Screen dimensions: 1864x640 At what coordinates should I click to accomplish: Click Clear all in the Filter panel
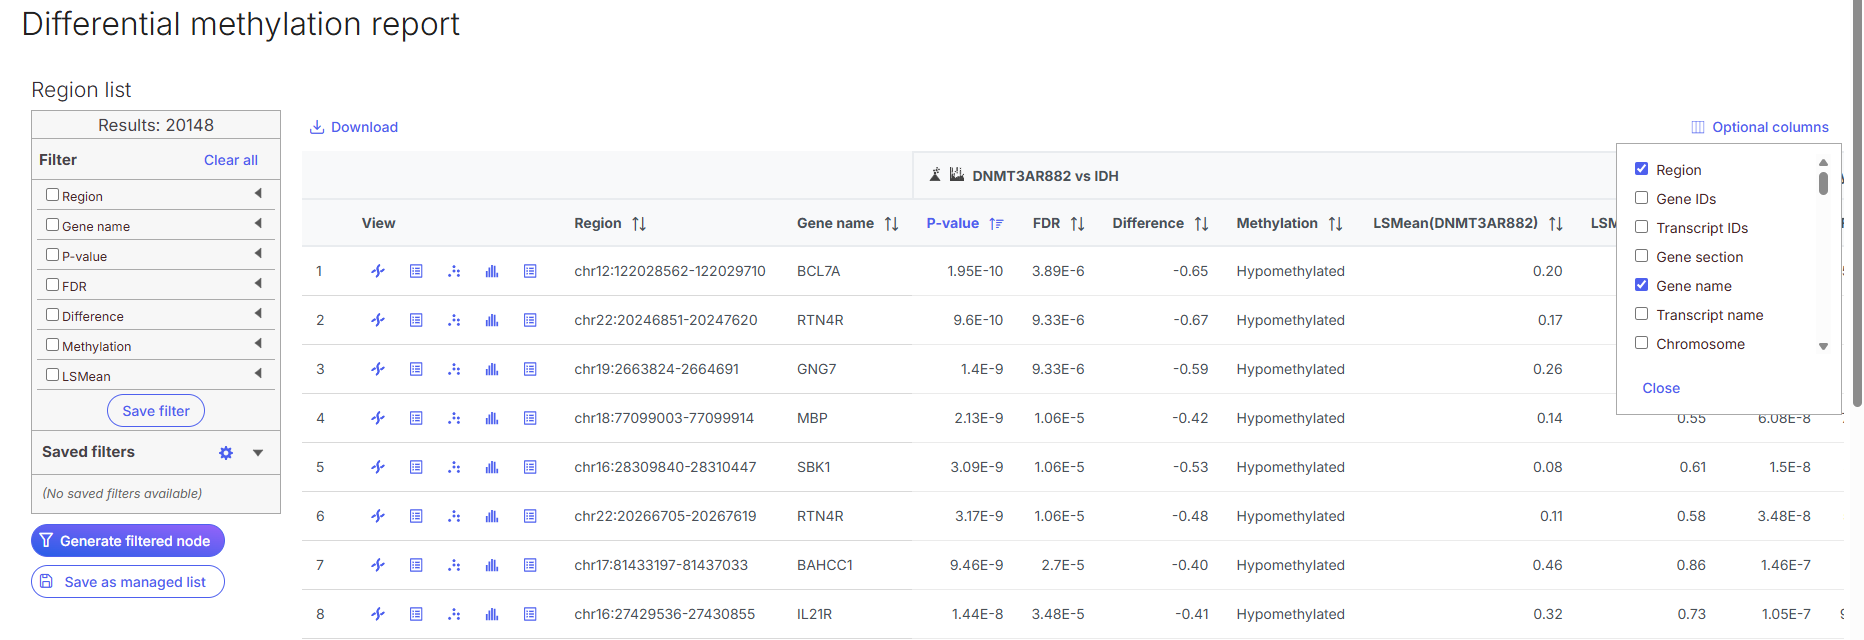(231, 160)
